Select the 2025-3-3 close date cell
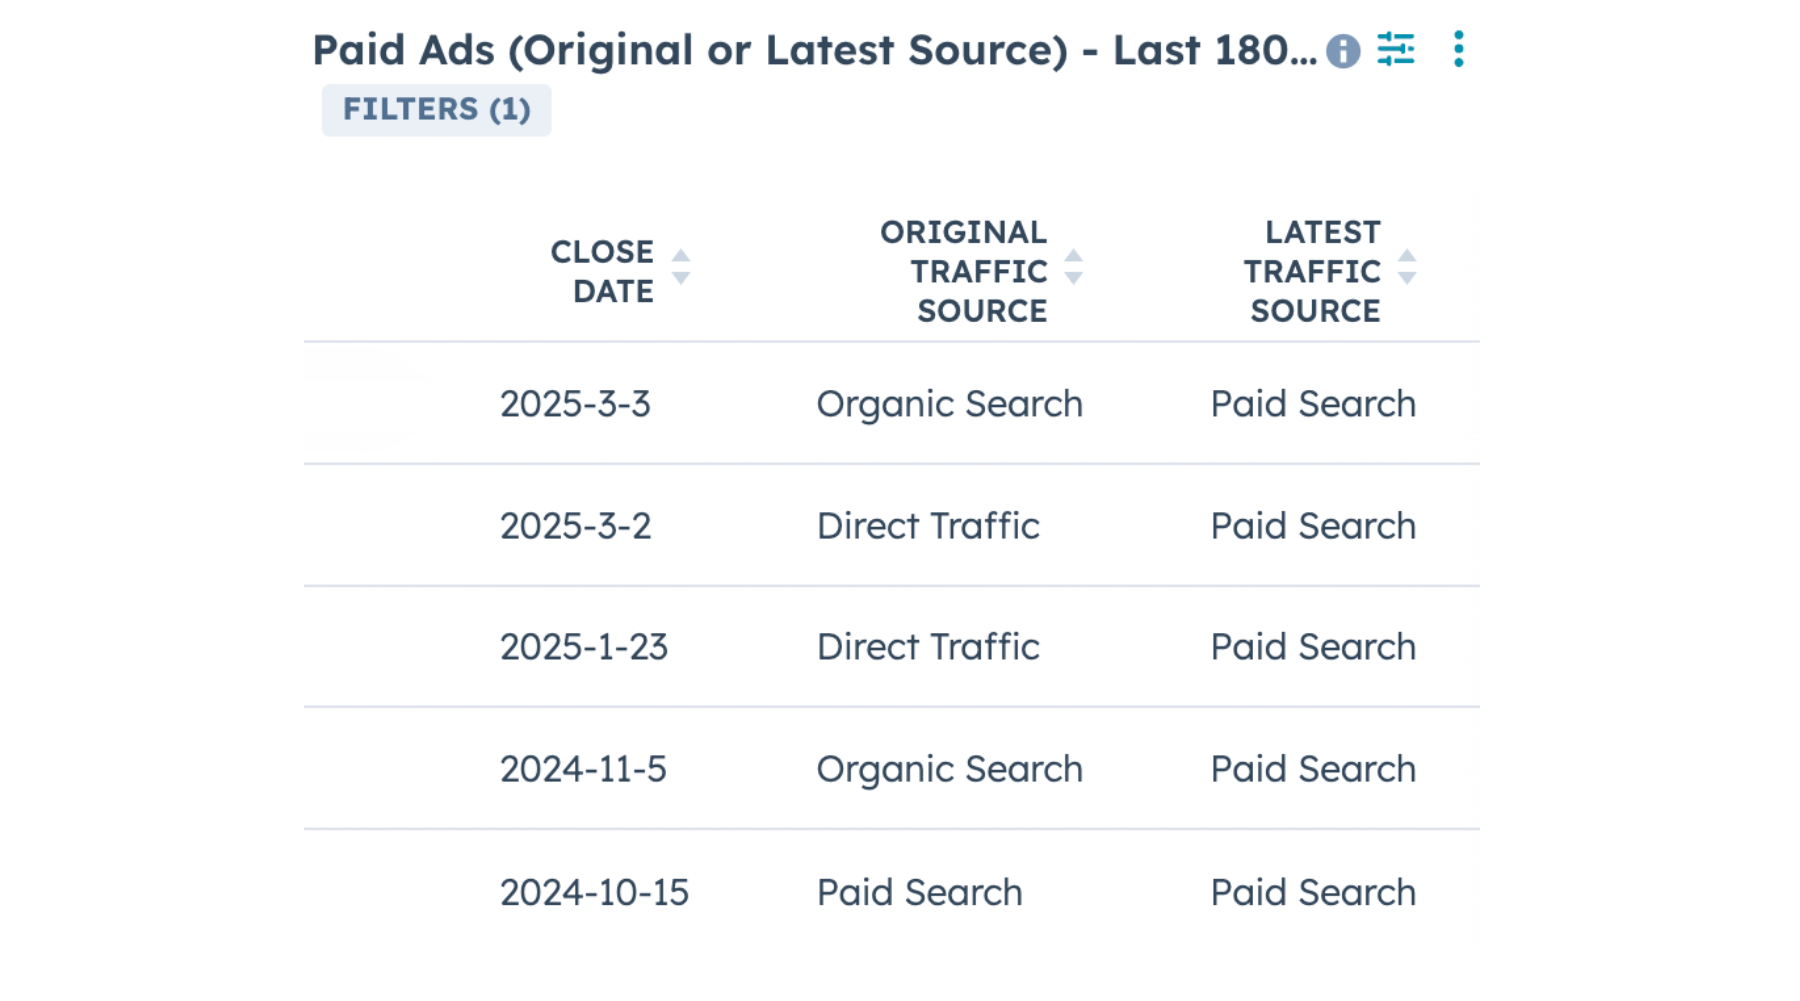 pyautogui.click(x=575, y=404)
